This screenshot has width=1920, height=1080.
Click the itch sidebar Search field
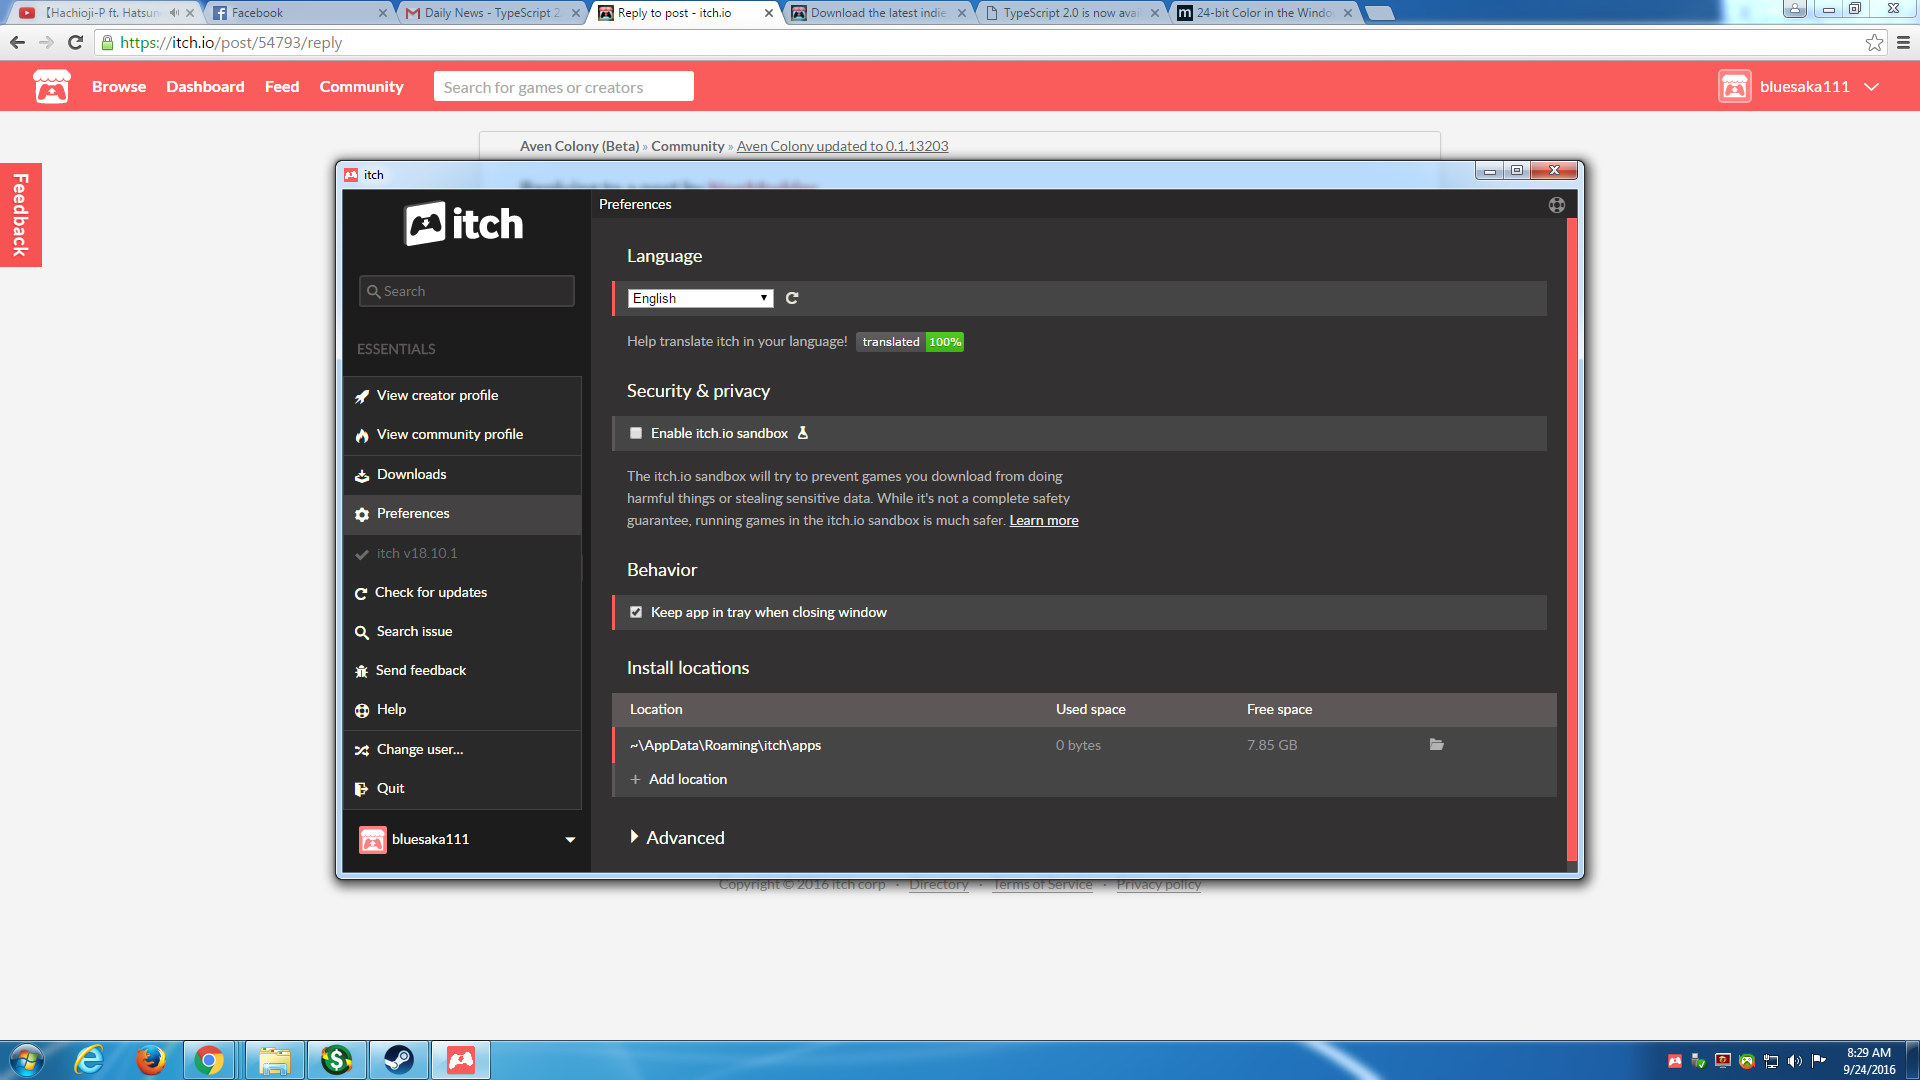pyautogui.click(x=466, y=291)
